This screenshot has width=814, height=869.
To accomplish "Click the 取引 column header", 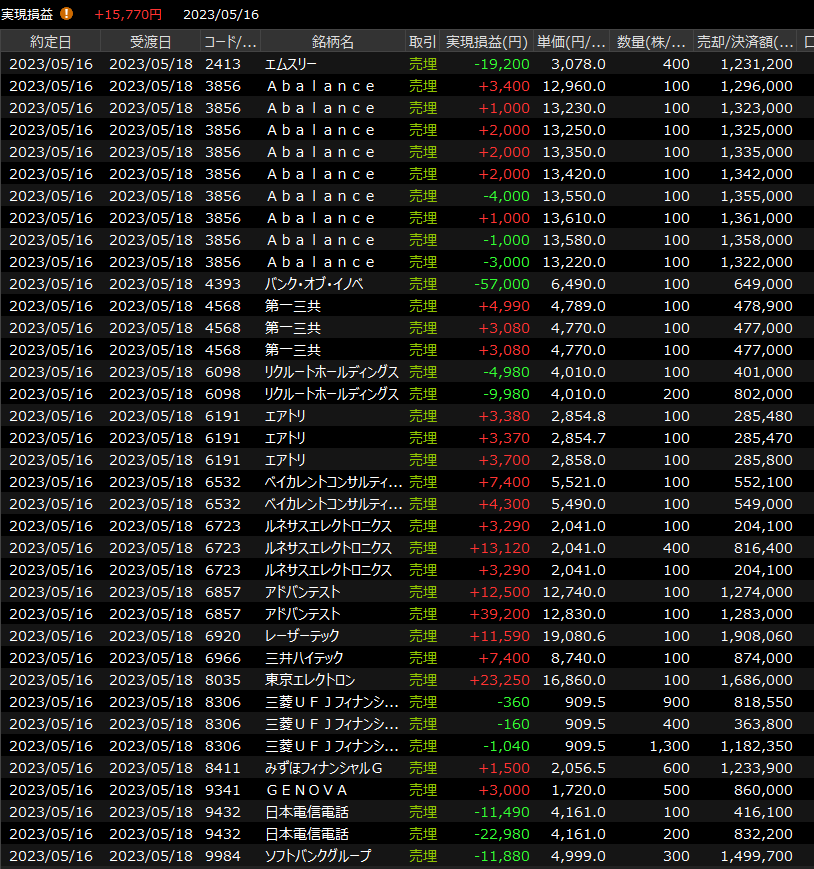I will [422, 42].
